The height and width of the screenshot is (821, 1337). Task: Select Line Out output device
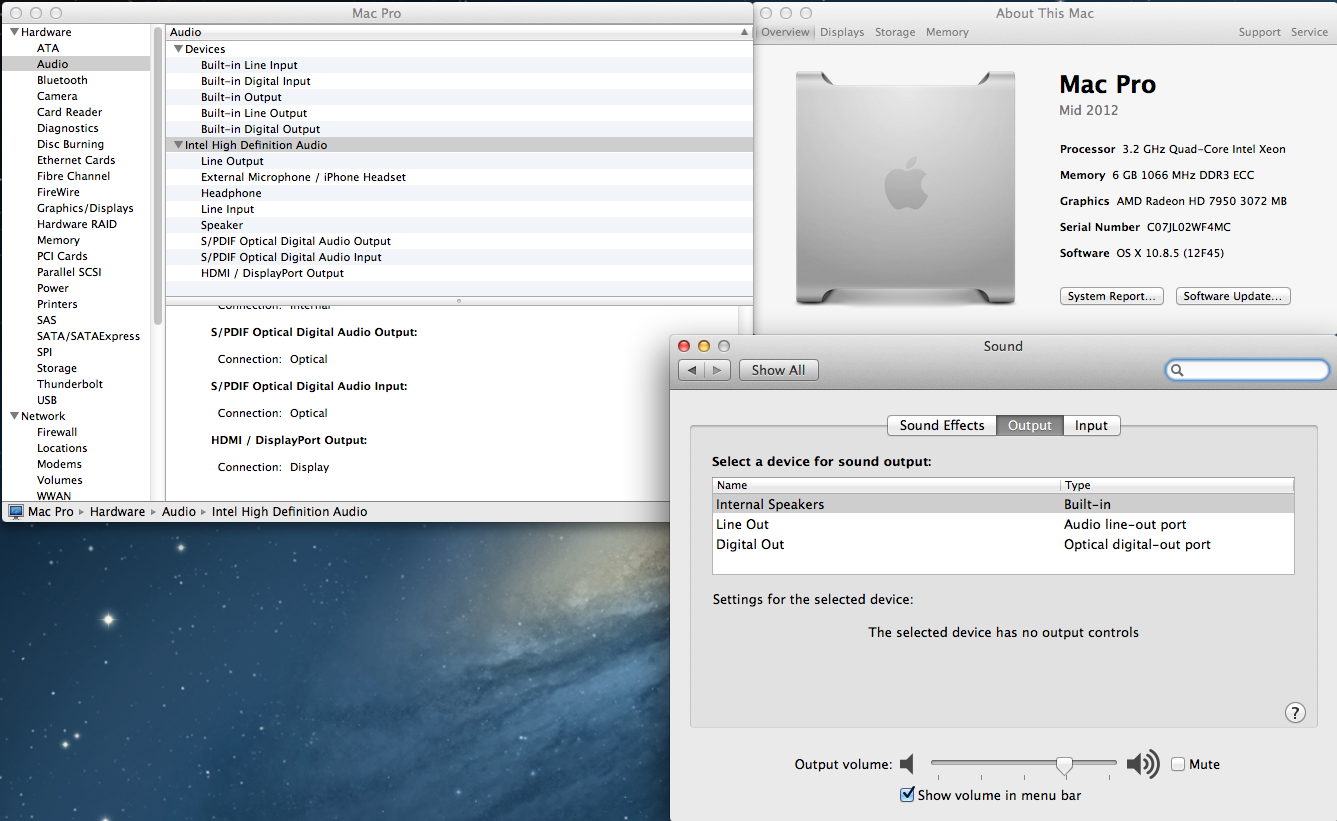tap(1003, 524)
